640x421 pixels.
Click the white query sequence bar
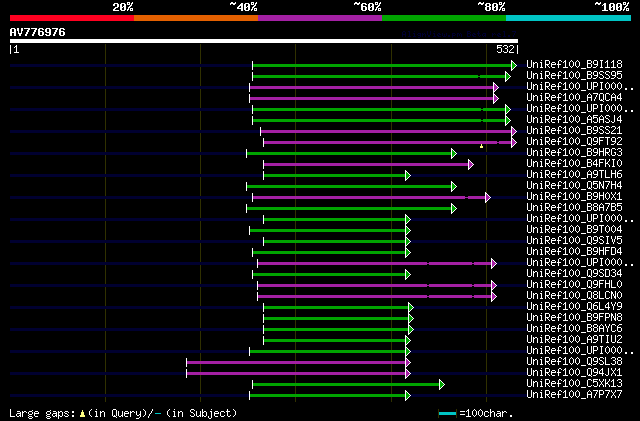tap(264, 41)
